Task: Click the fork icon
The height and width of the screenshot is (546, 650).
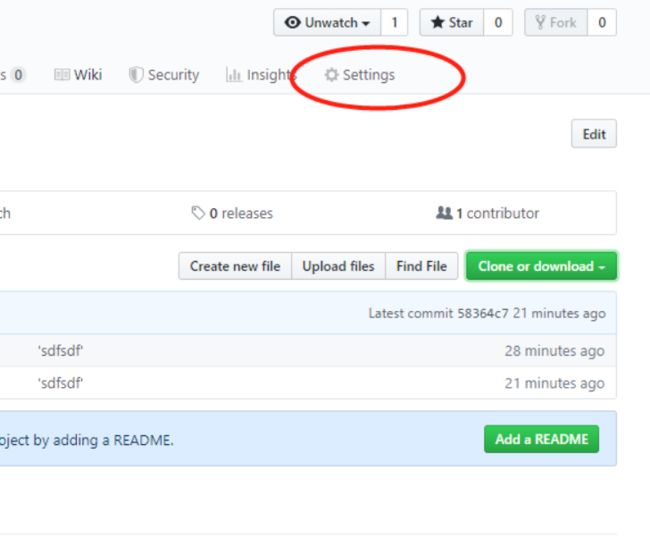Action: pos(540,22)
